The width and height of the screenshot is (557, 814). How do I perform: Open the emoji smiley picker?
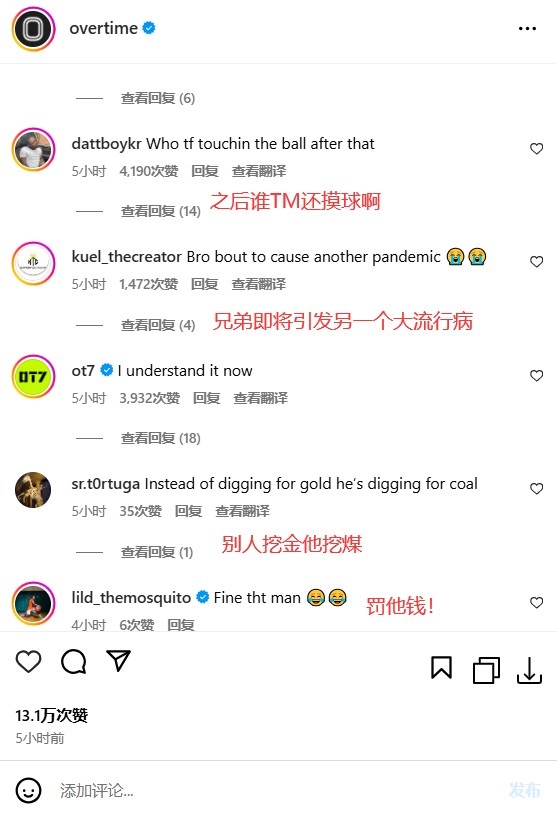tap(28, 790)
